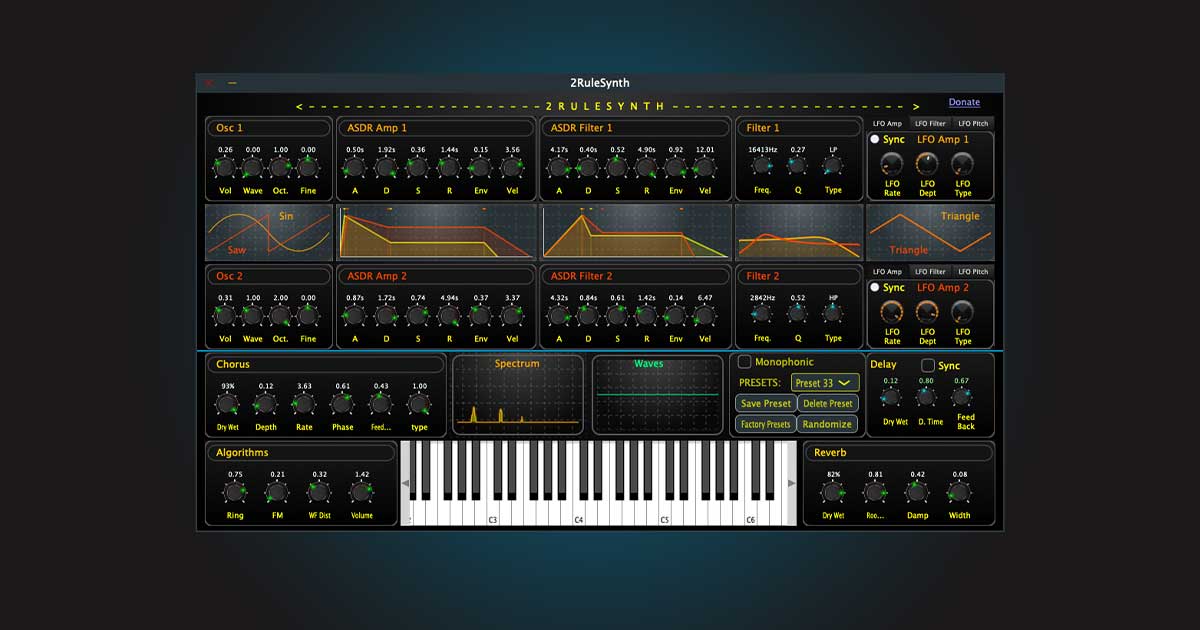Click Algorithms Ring knob
Image resolution: width=1200 pixels, height=630 pixels.
point(235,492)
